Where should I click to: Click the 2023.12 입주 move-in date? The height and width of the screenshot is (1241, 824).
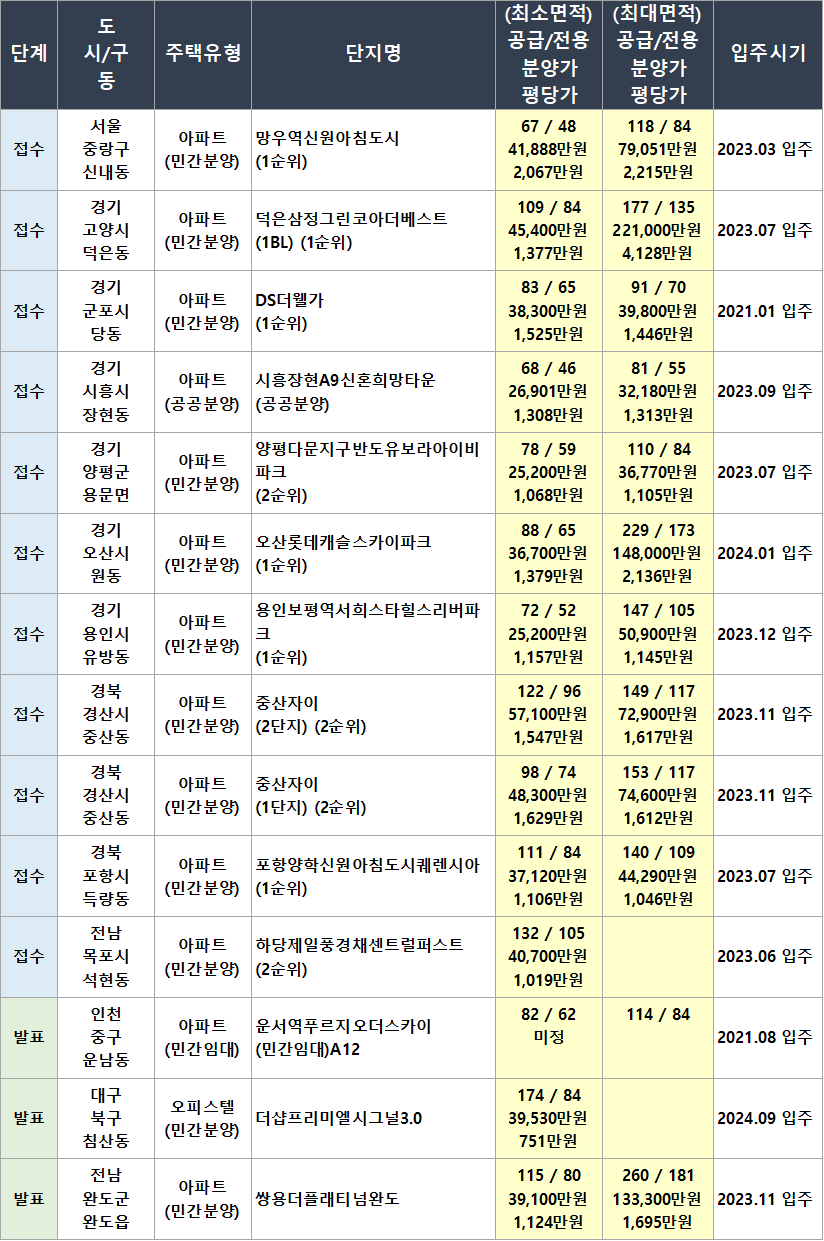click(765, 634)
